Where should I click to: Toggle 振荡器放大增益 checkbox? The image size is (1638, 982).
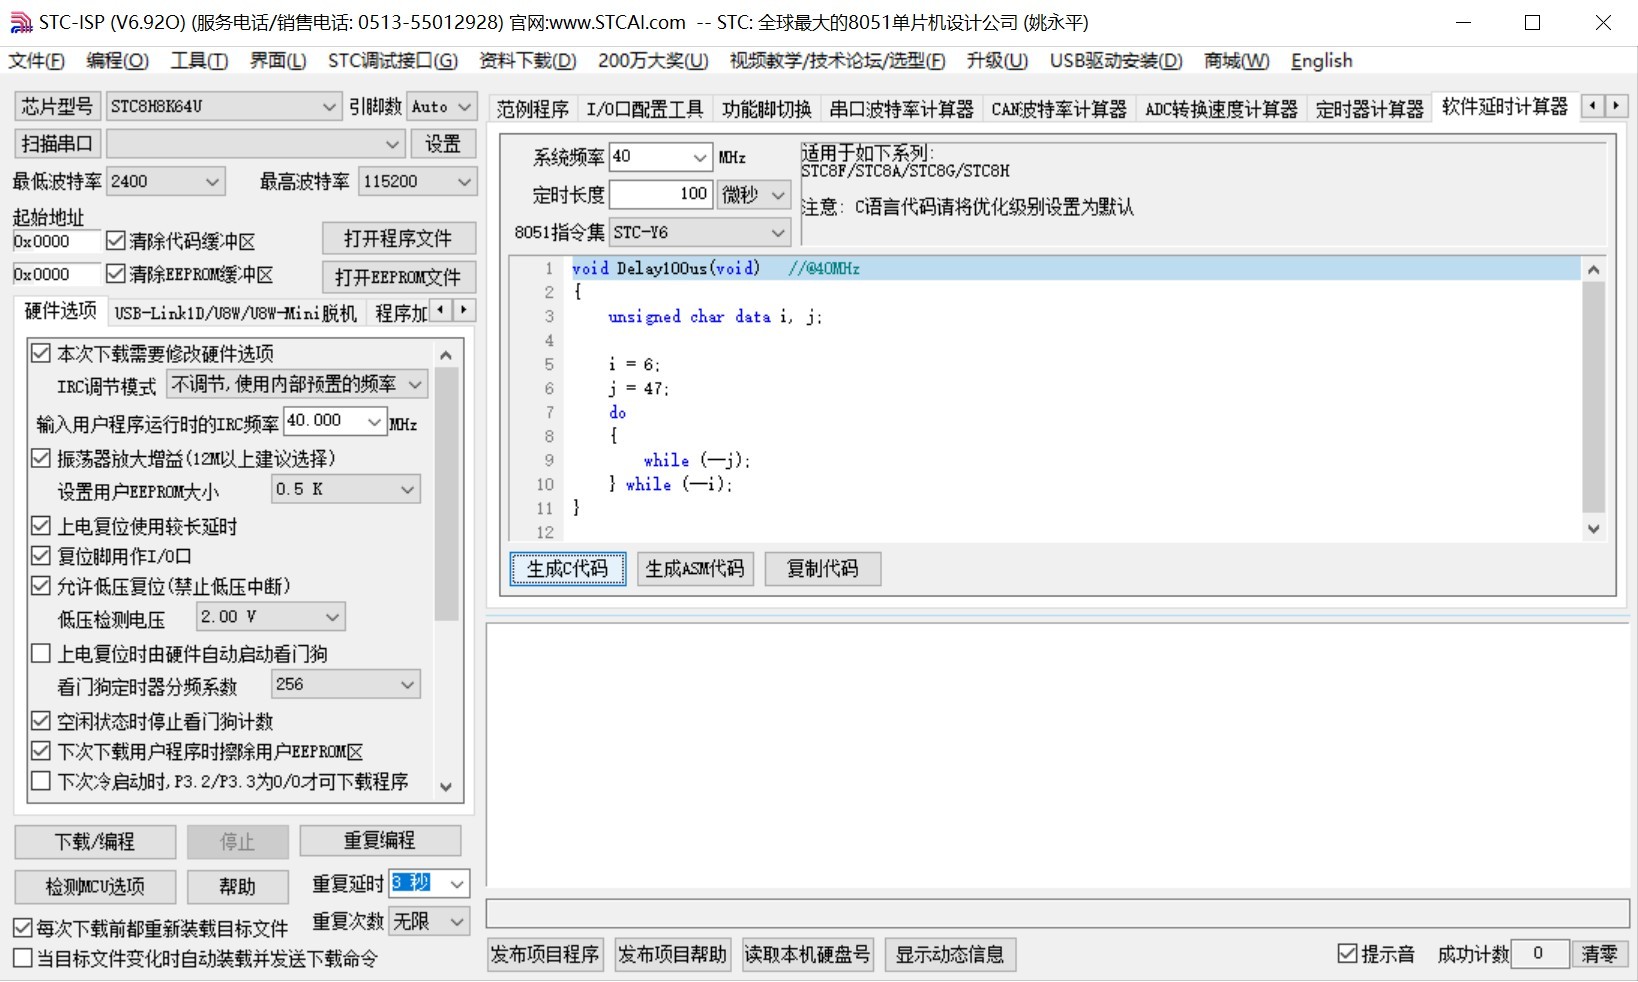[41, 458]
